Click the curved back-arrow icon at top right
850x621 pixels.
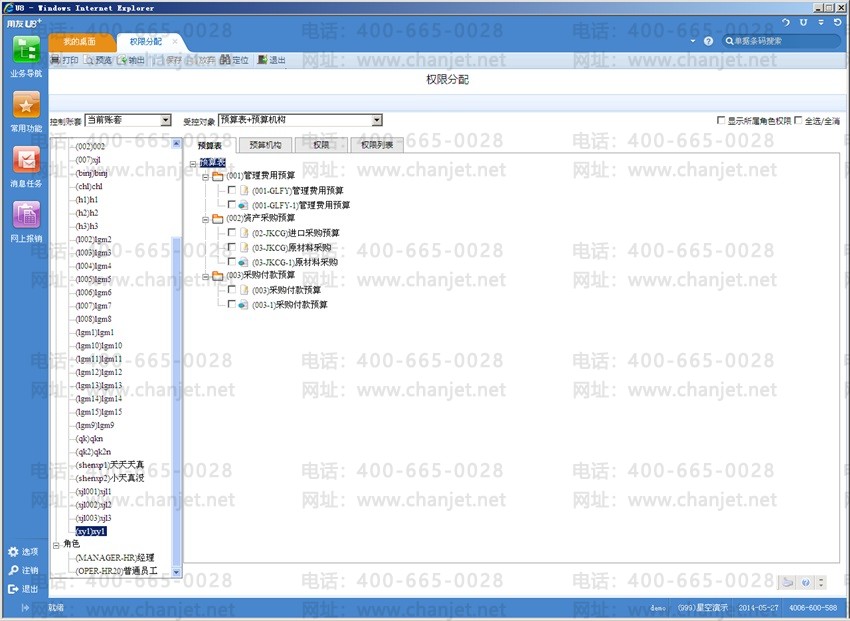(786, 22)
